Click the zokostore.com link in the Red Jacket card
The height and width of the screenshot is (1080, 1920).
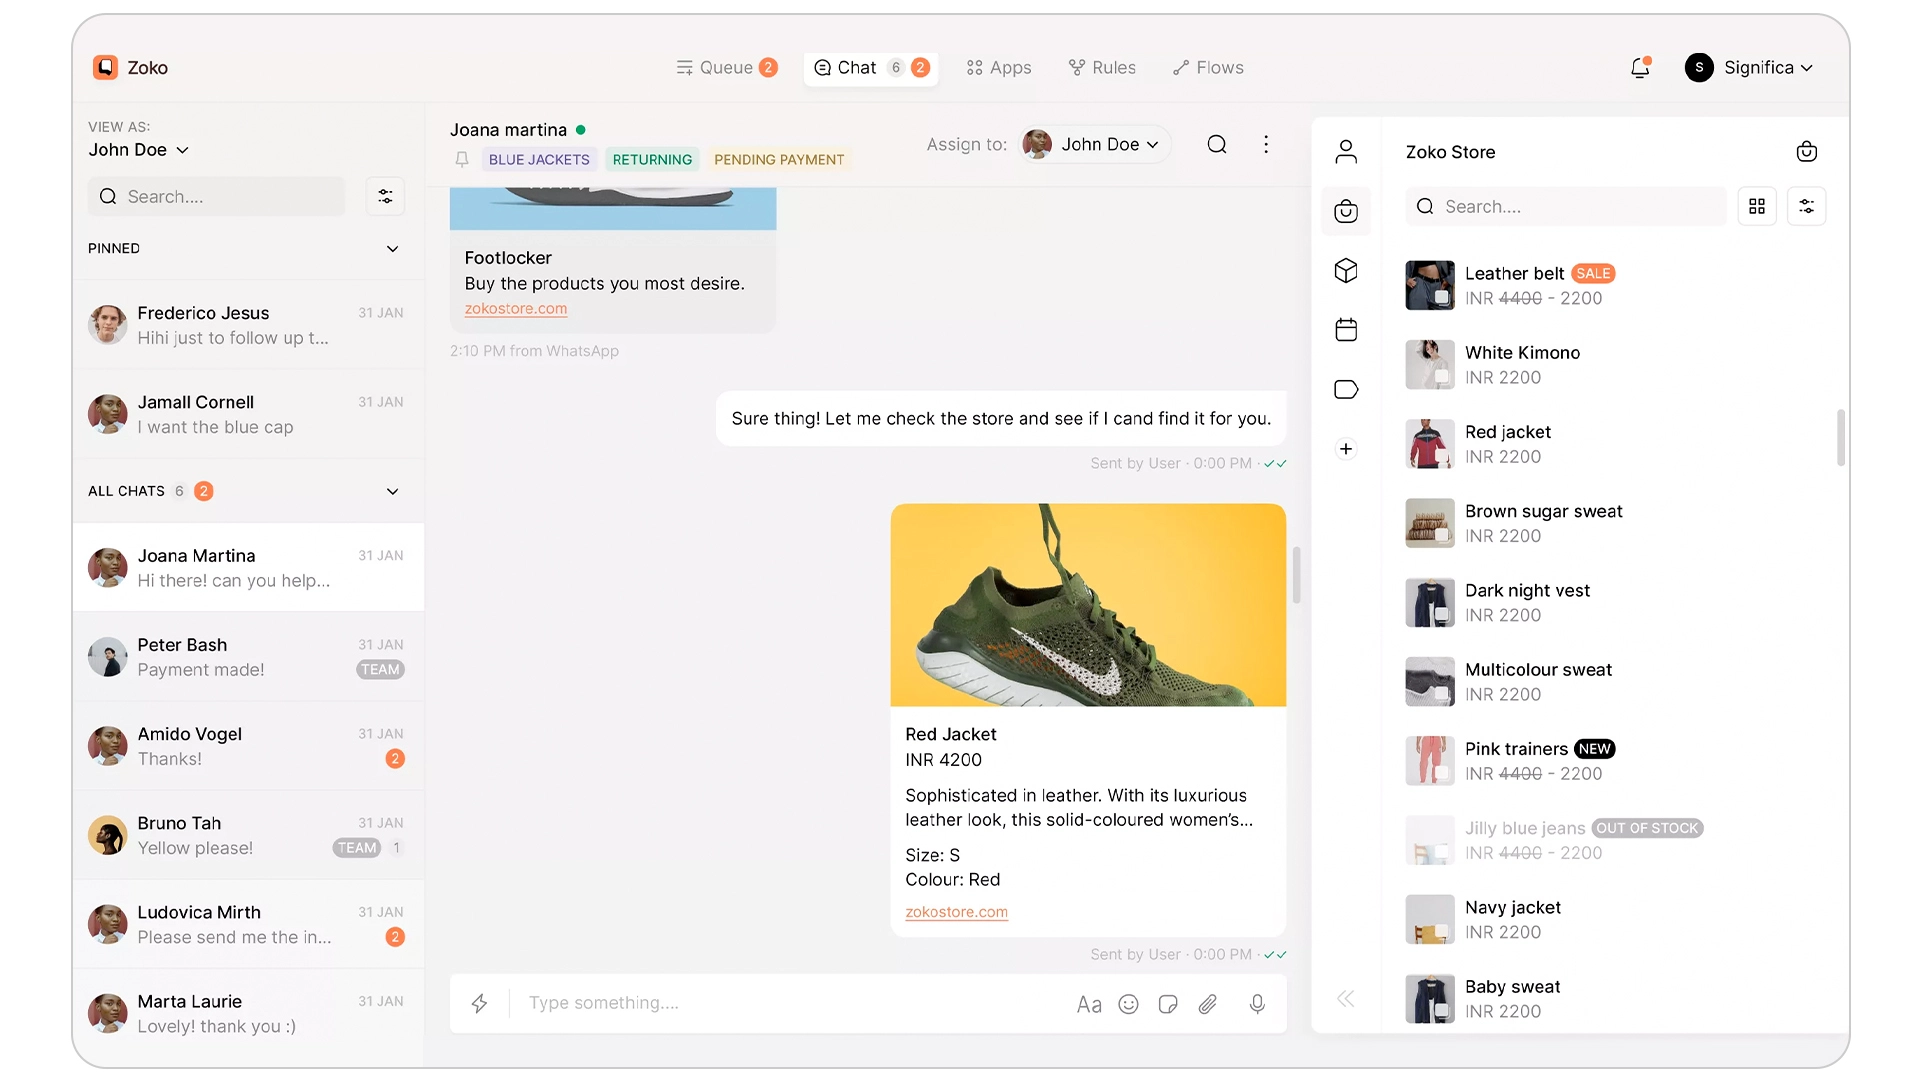click(x=956, y=912)
